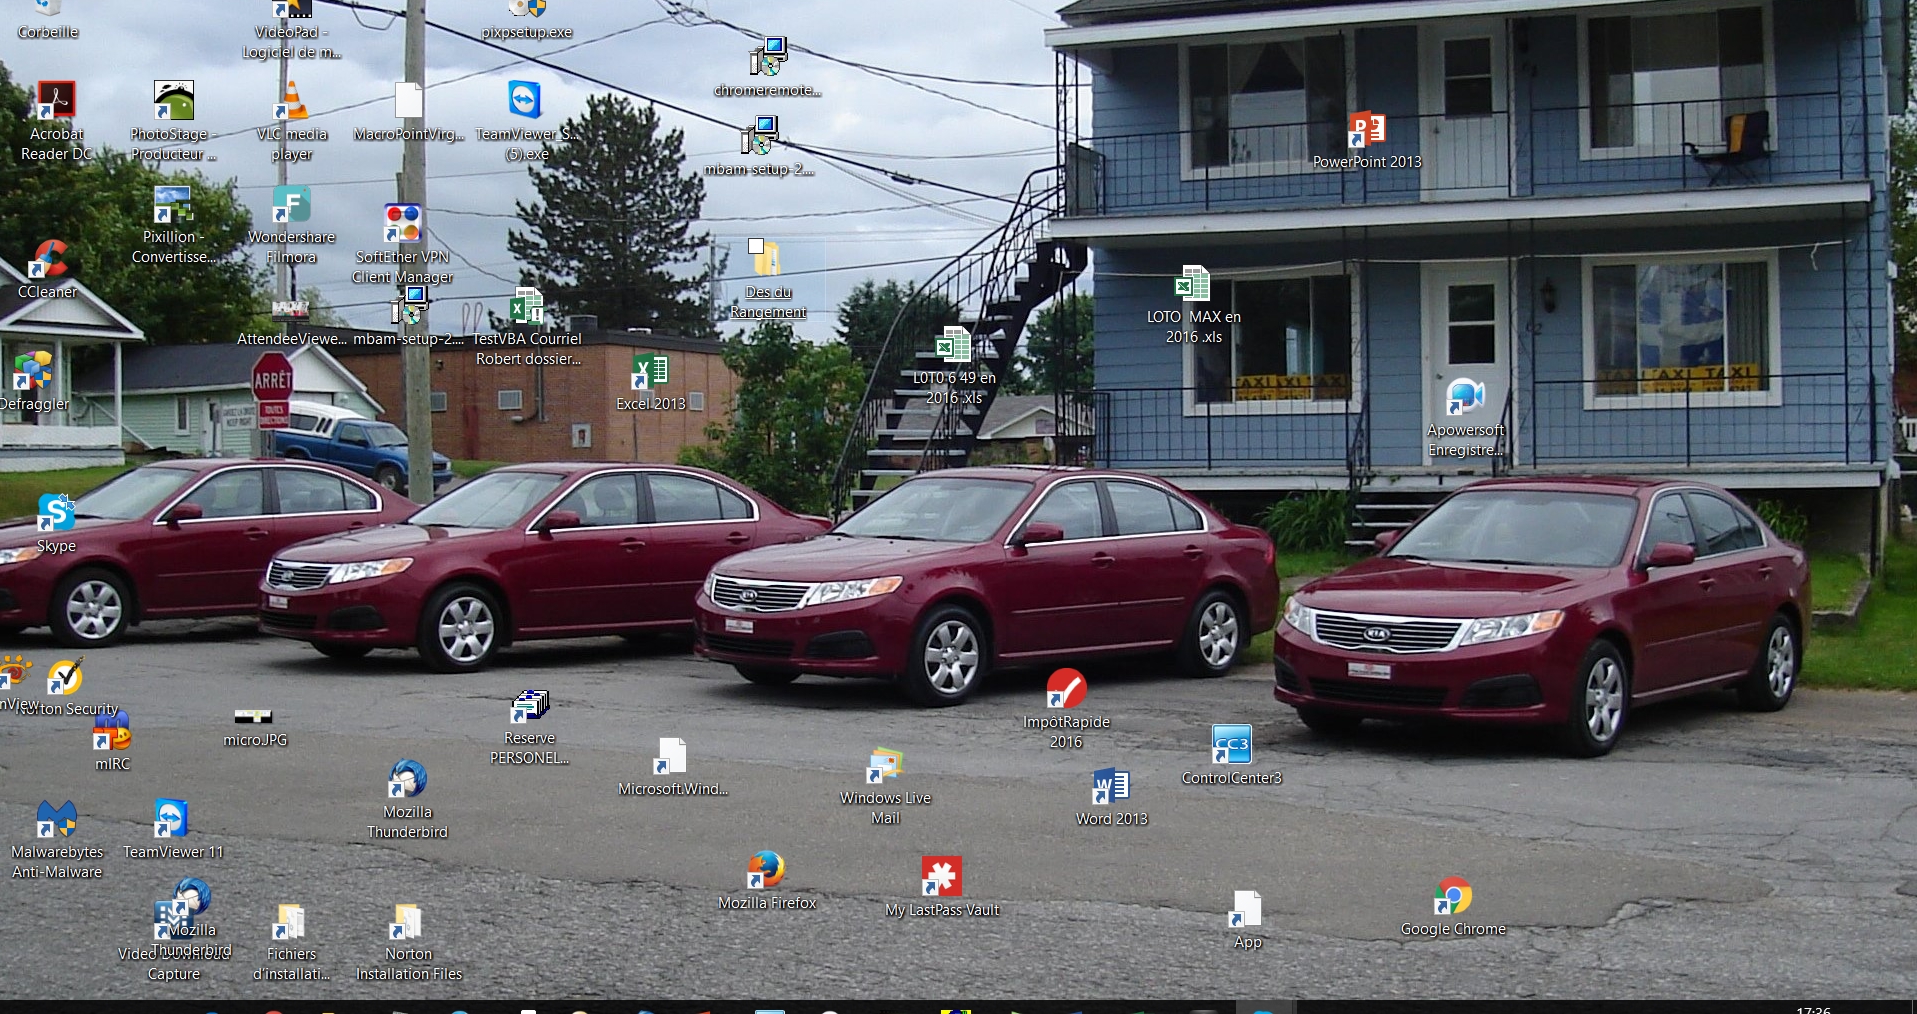Click the VLC media player shortcut
This screenshot has height=1014, width=1917.
pyautogui.click(x=291, y=102)
